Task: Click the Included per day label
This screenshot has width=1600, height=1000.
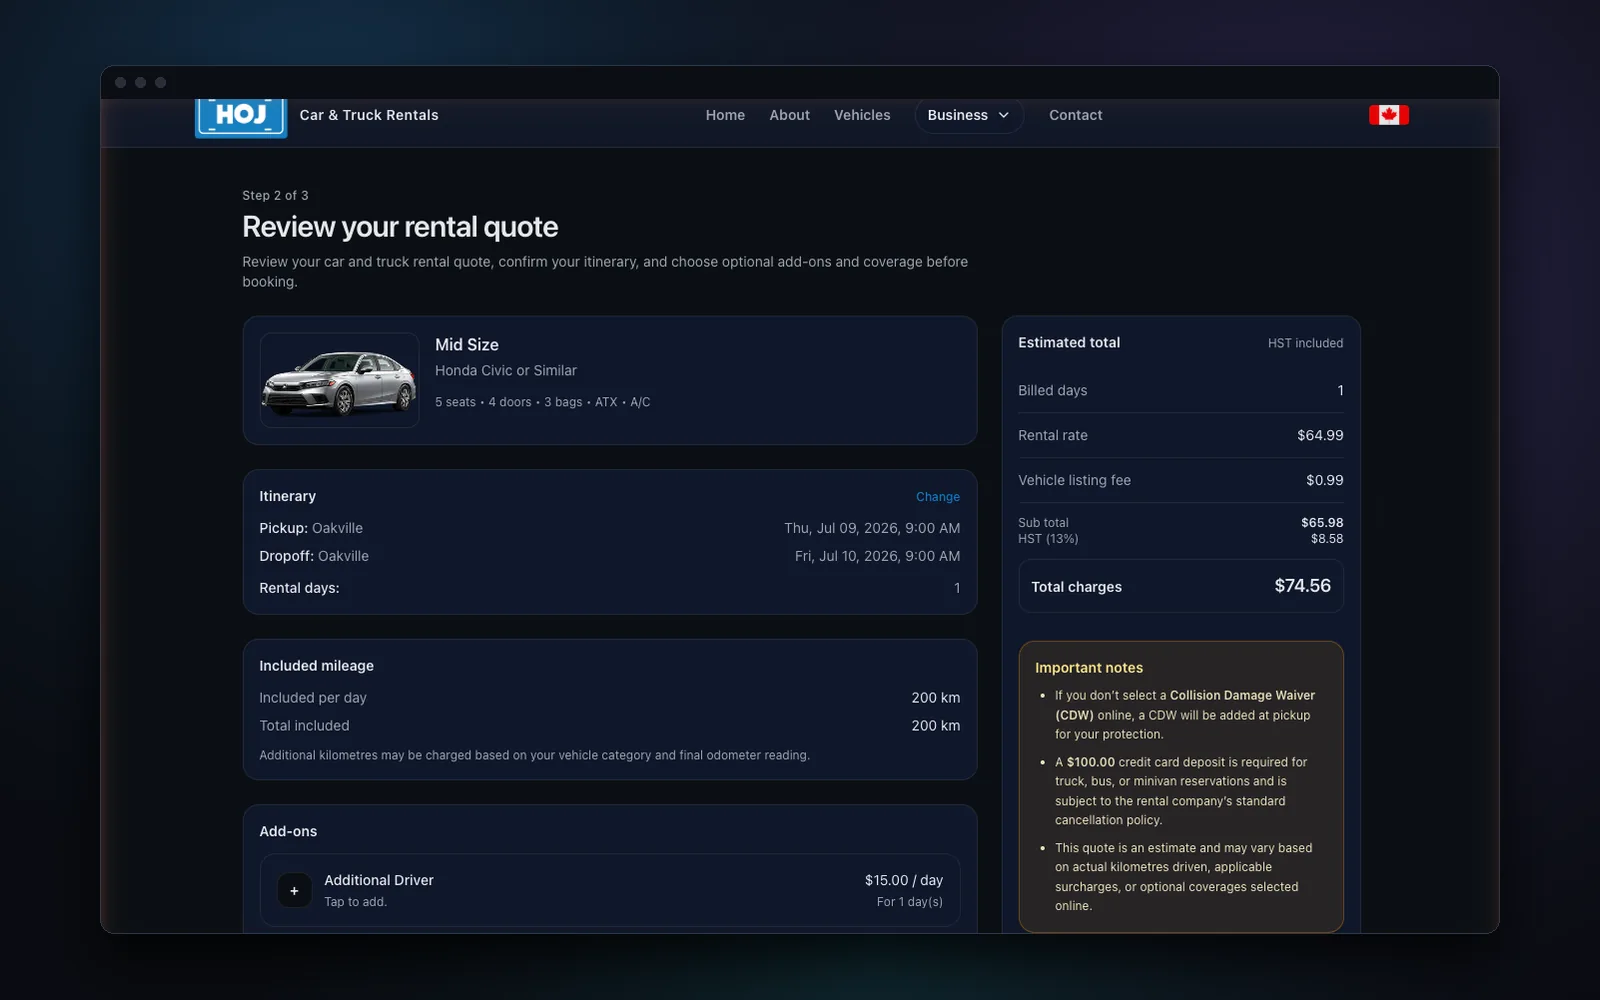Action: 313,698
